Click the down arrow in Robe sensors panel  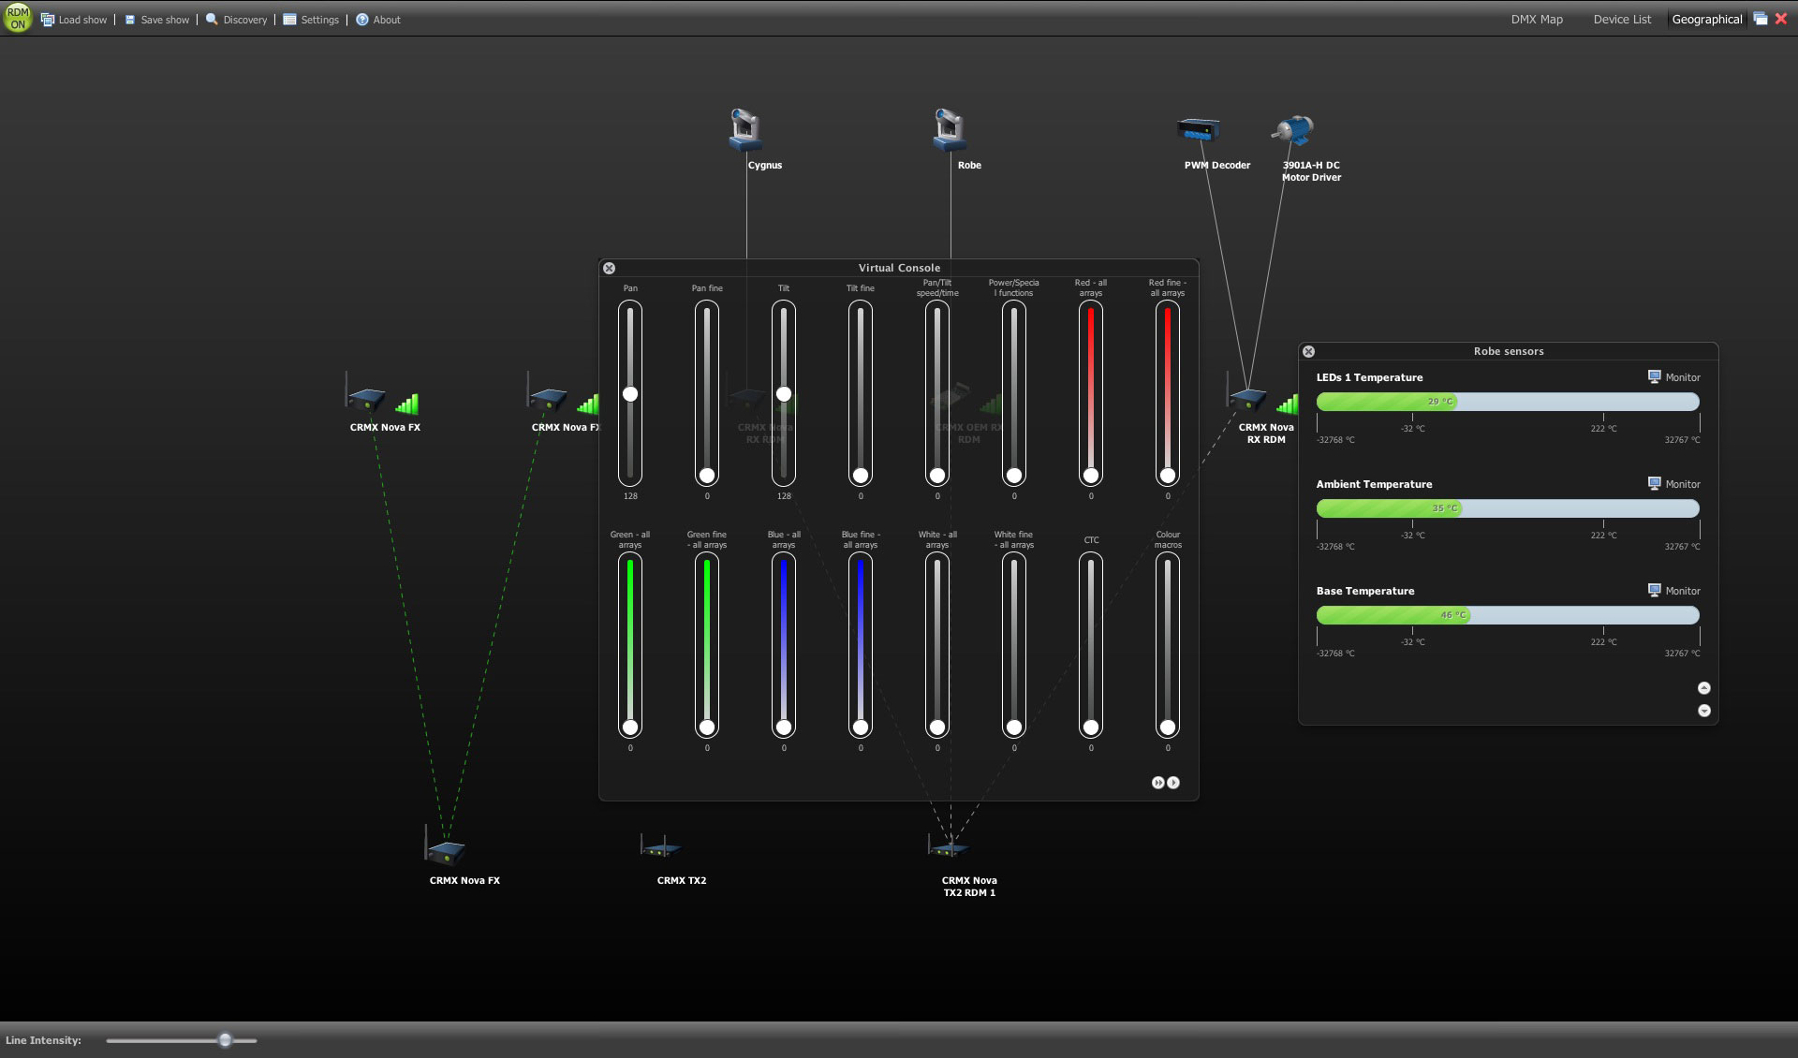tap(1704, 711)
